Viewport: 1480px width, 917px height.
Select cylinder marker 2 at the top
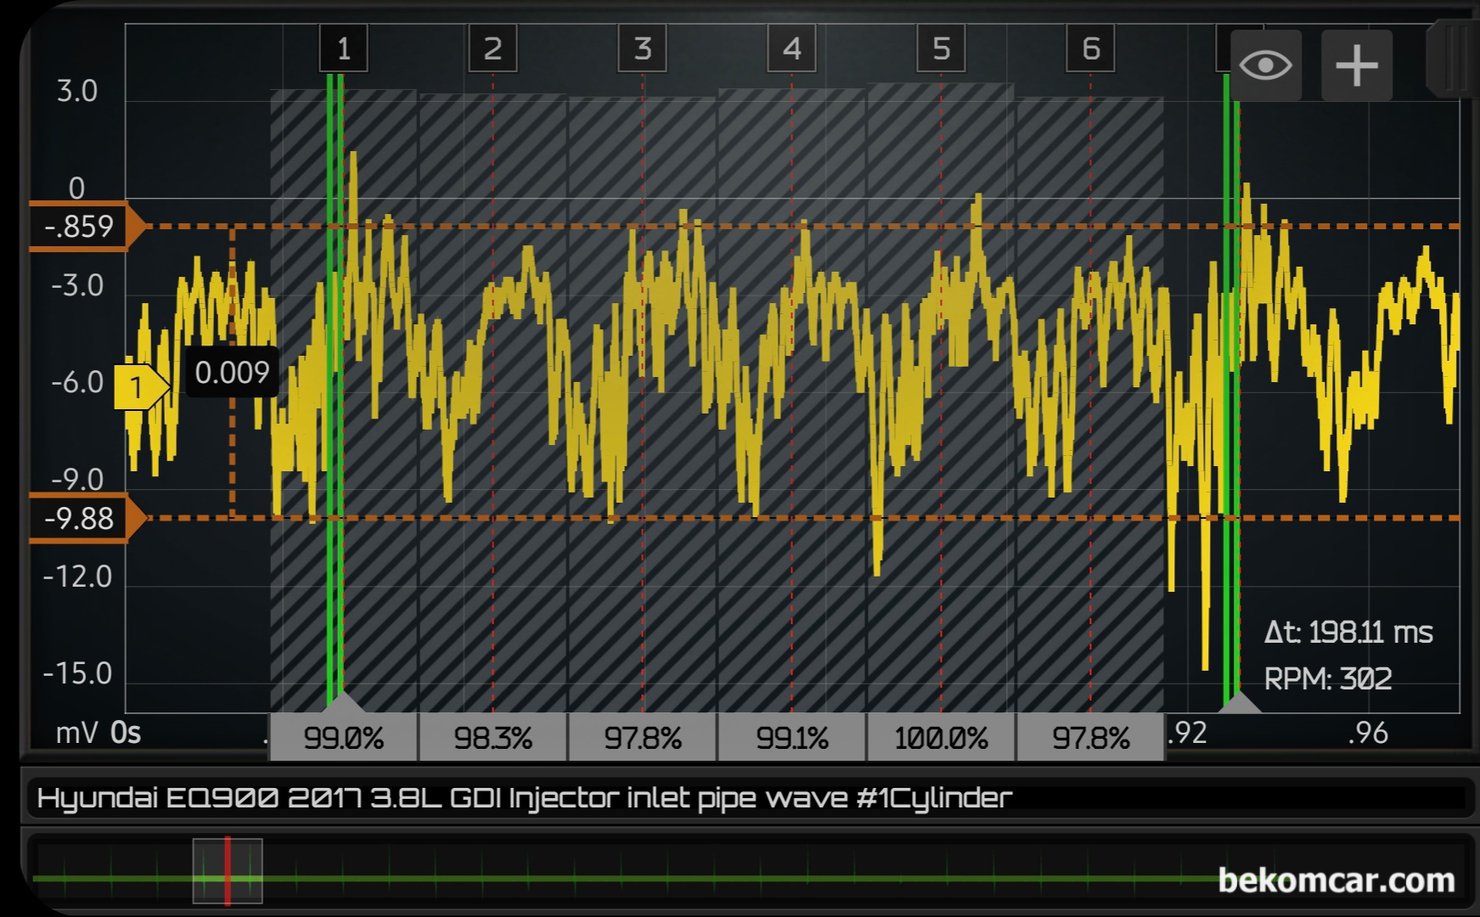493,49
